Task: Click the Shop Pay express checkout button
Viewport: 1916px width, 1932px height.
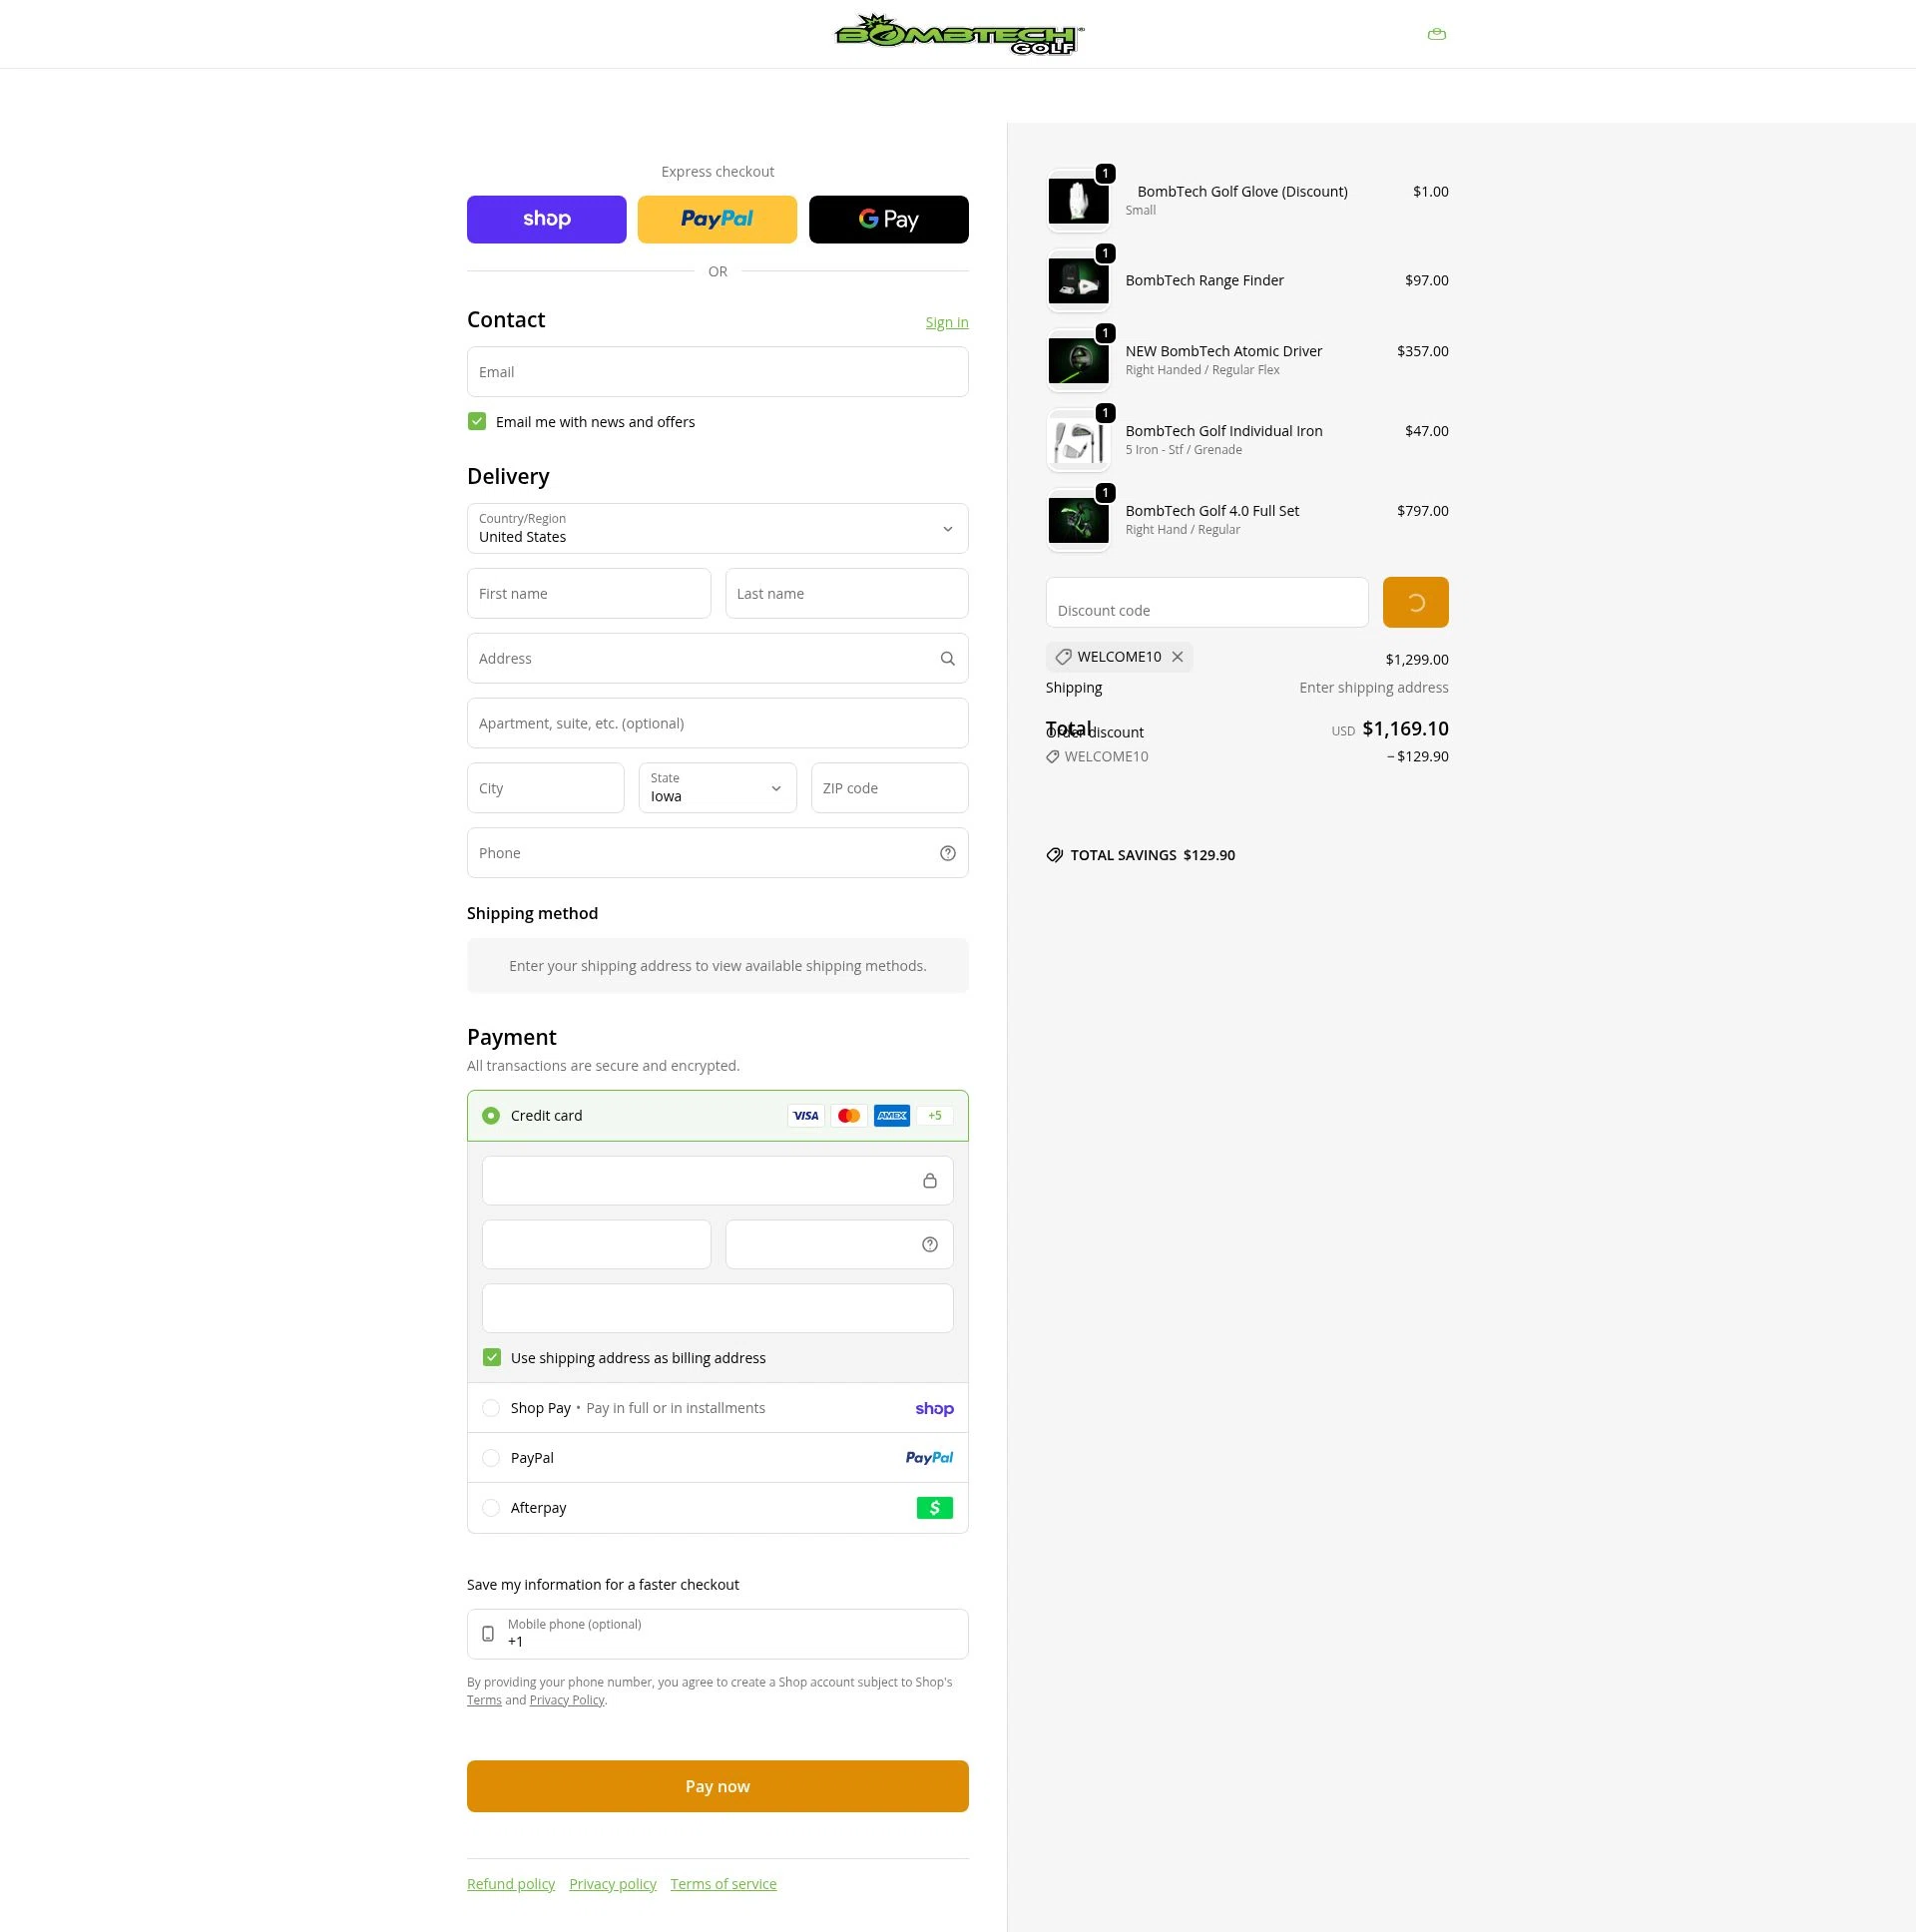Action: point(546,219)
